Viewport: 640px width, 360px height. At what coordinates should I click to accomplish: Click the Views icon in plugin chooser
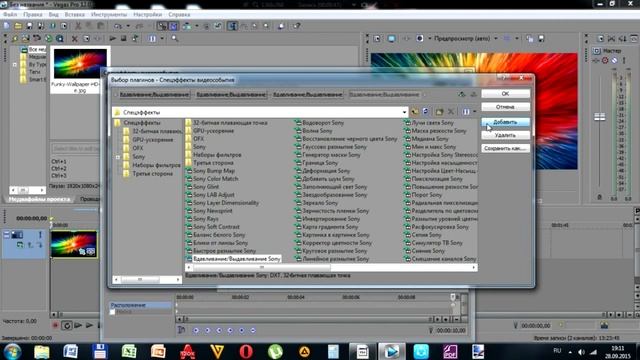tap(466, 112)
